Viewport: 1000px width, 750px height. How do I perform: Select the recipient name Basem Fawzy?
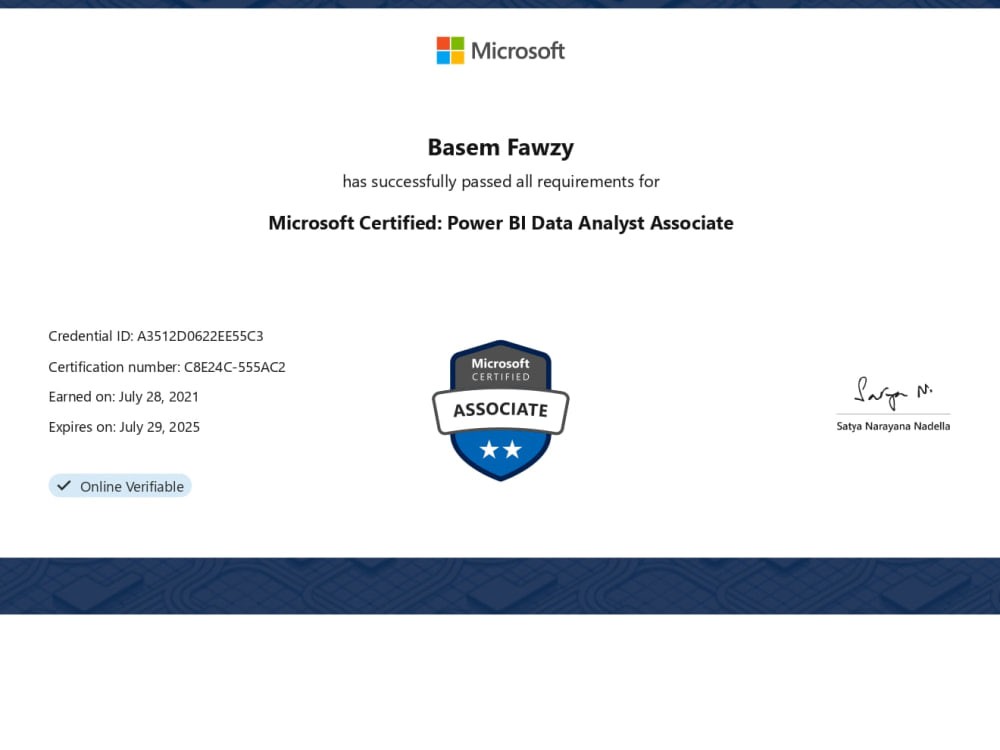point(500,148)
